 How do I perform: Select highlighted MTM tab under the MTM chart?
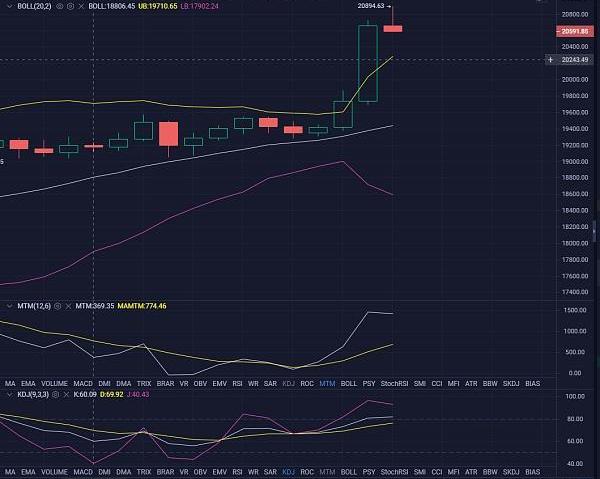(327, 383)
